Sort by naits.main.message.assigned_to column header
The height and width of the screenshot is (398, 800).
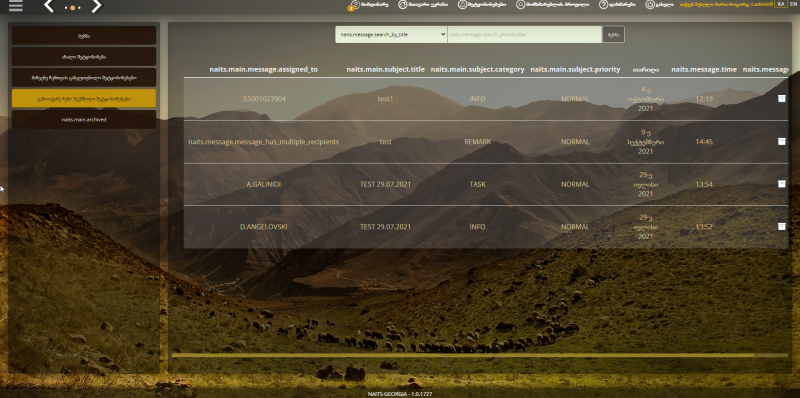pyautogui.click(x=263, y=69)
